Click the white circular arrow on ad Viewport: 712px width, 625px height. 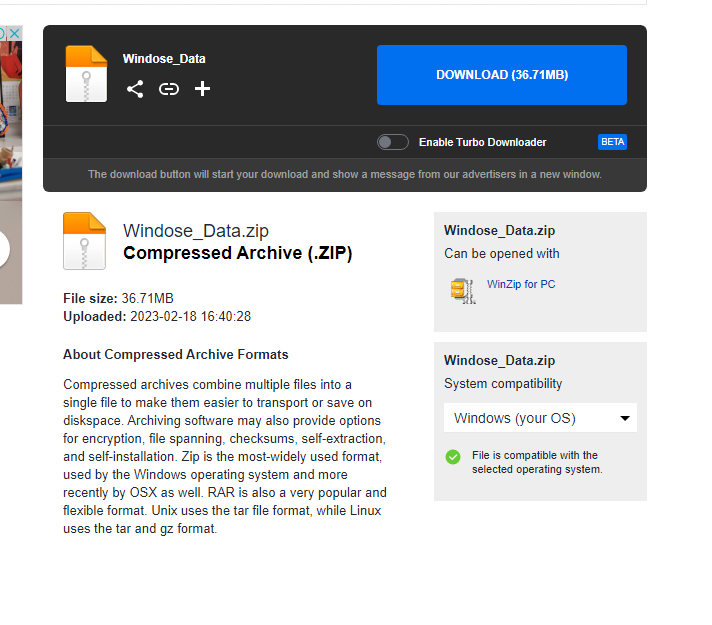pos(3,248)
